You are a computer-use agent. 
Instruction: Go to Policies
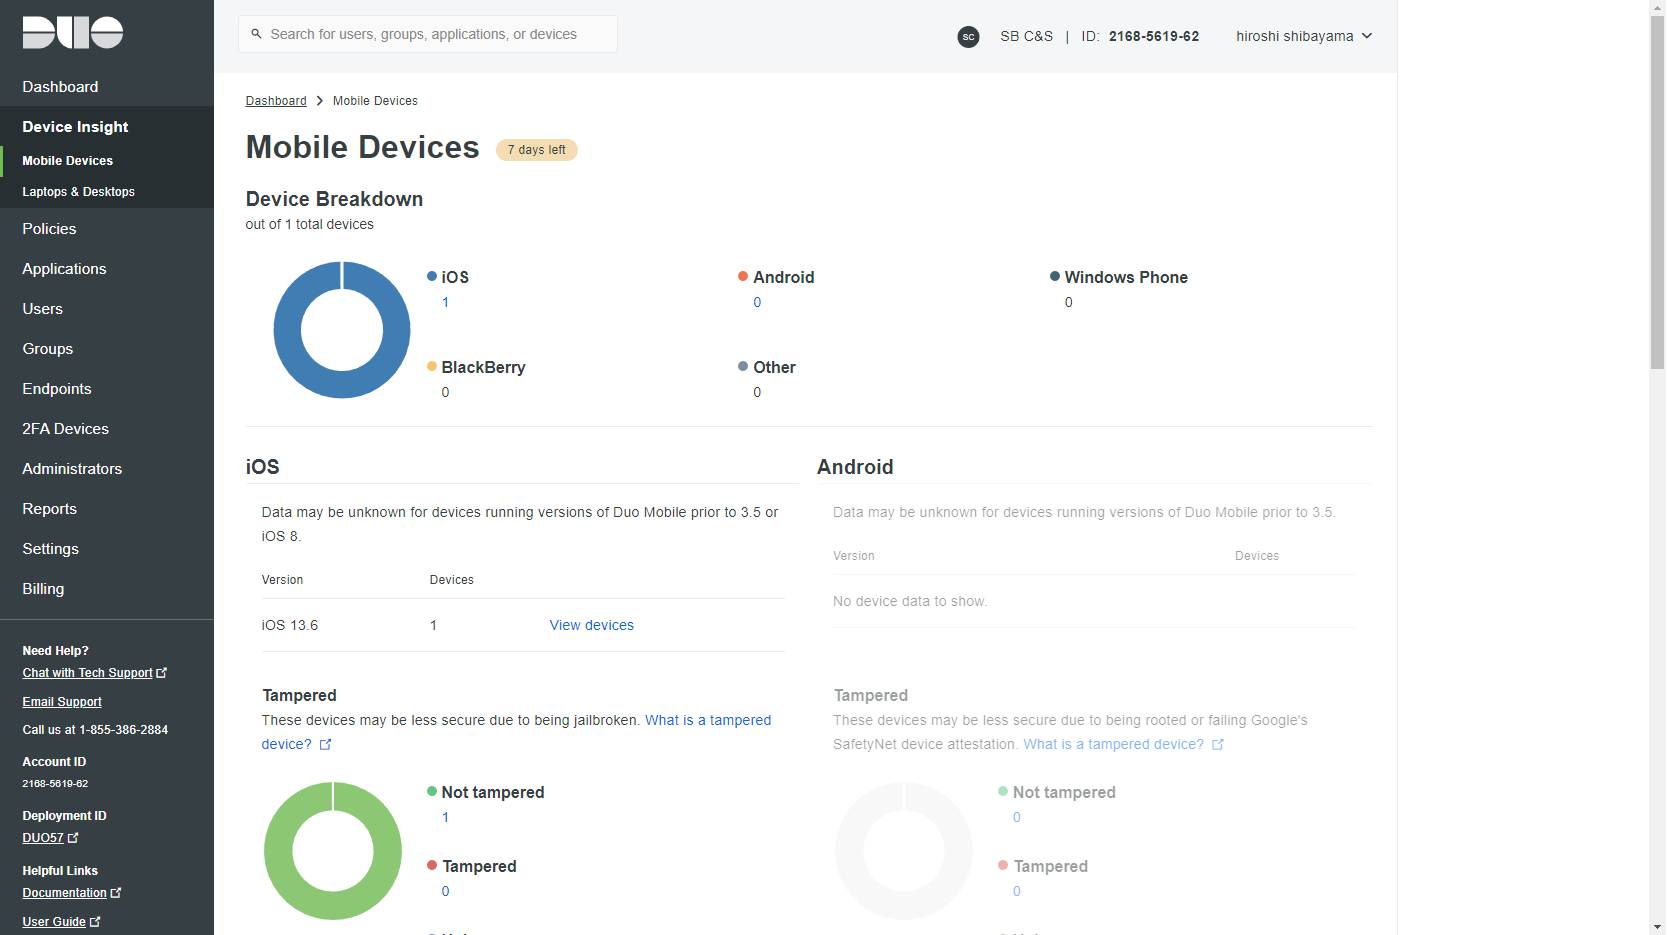49,229
